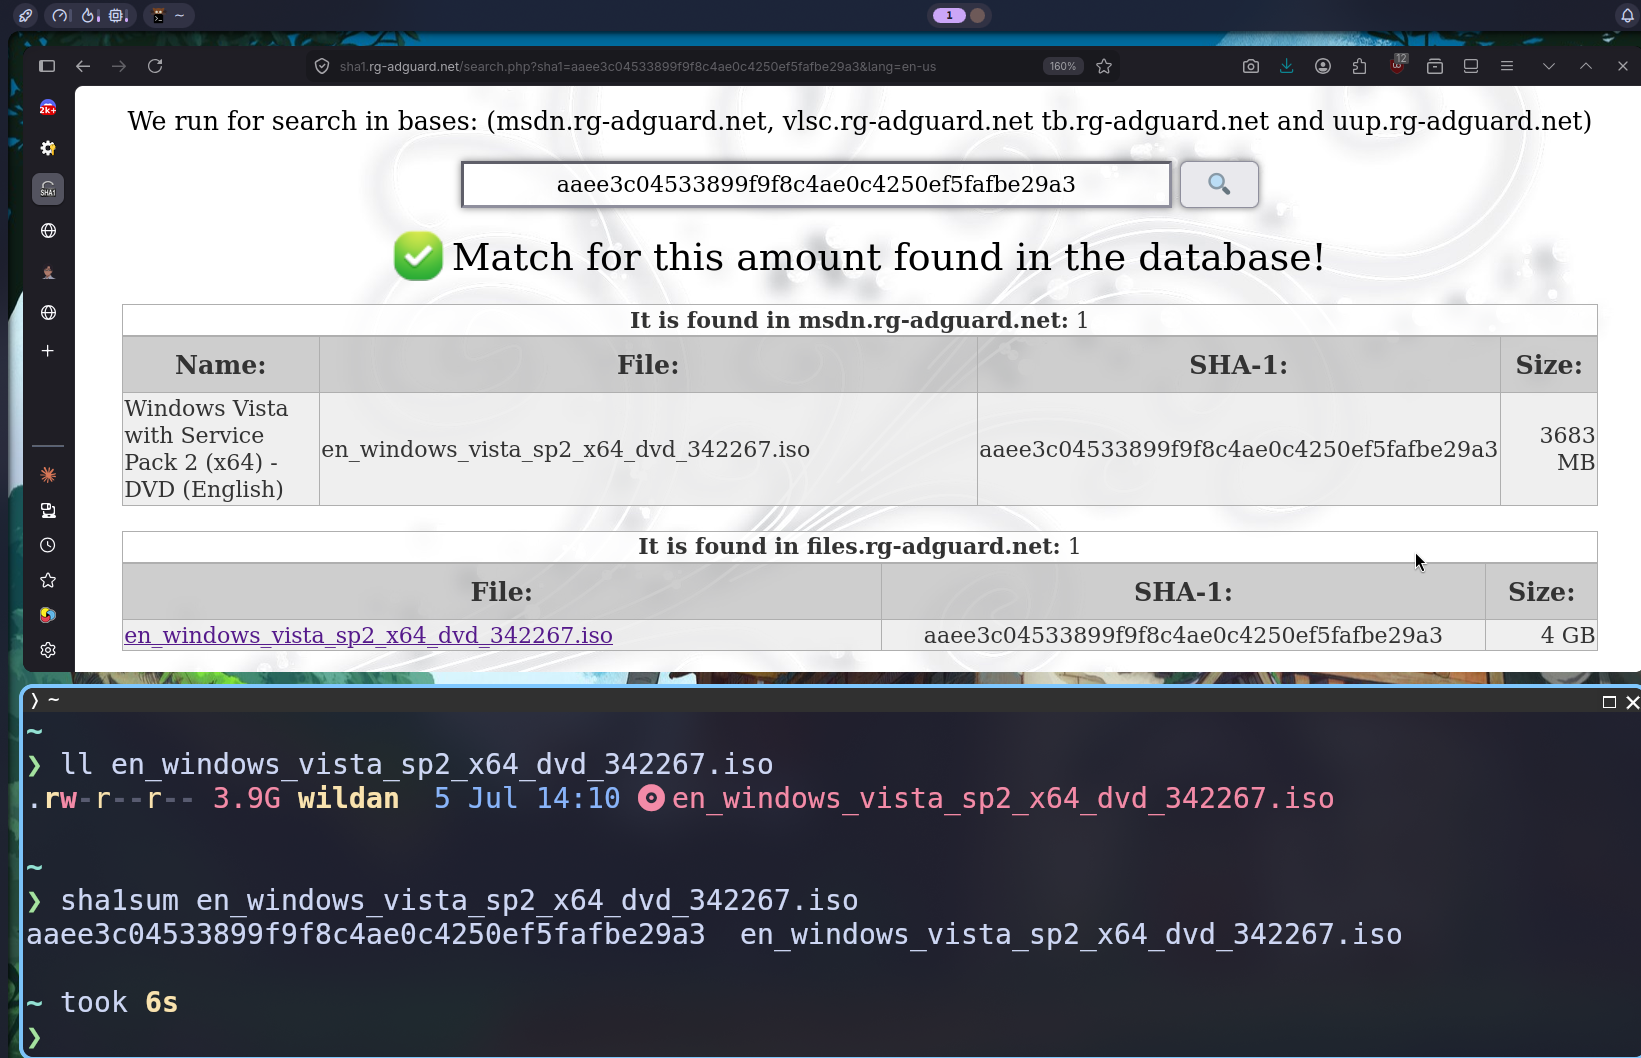Click the CPU chip indicator in top bar

click(x=119, y=15)
